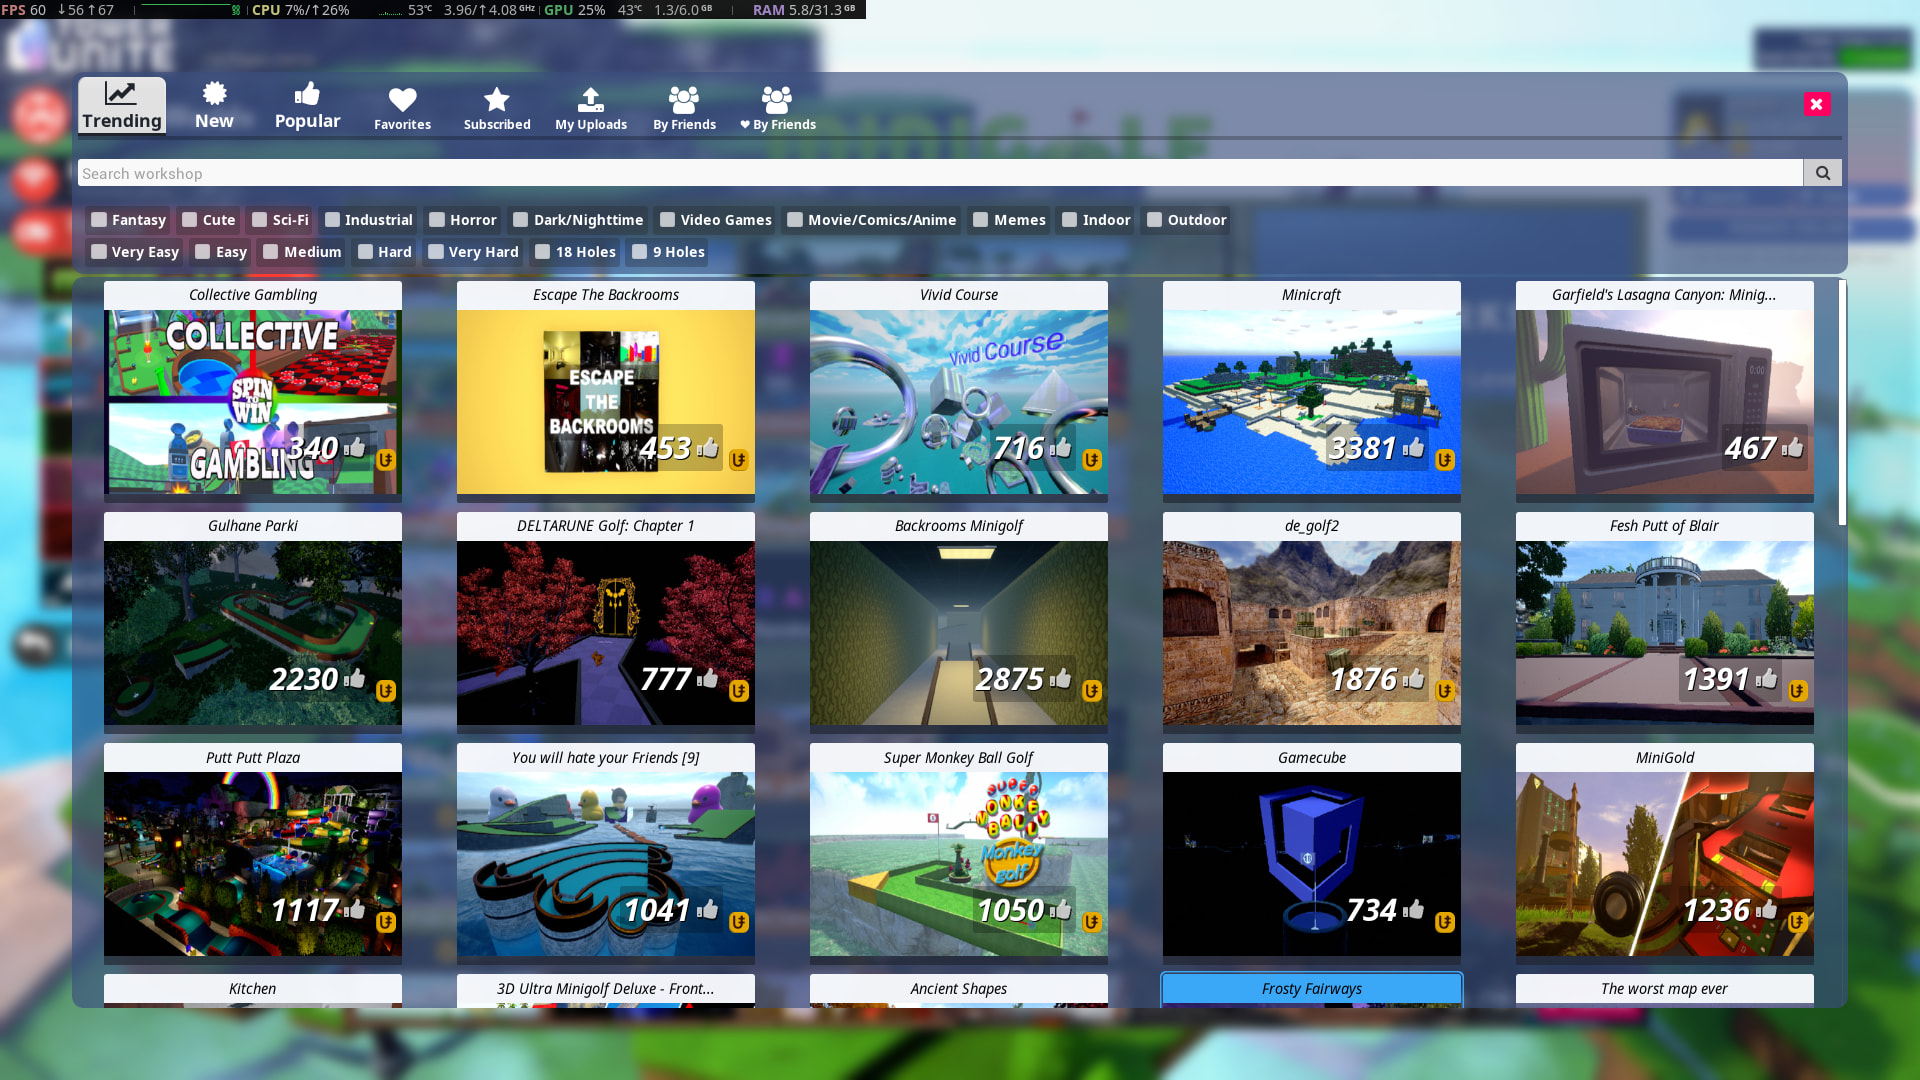Viewport: 1920px width, 1080px height.
Task: Click the The worst map ever title
Action: coord(1664,988)
